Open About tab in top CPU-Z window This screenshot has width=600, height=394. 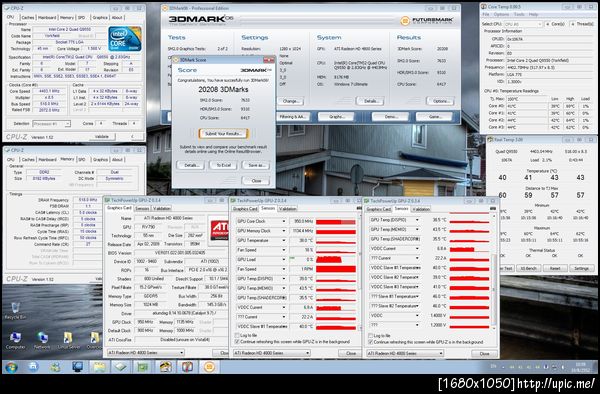coord(117,18)
